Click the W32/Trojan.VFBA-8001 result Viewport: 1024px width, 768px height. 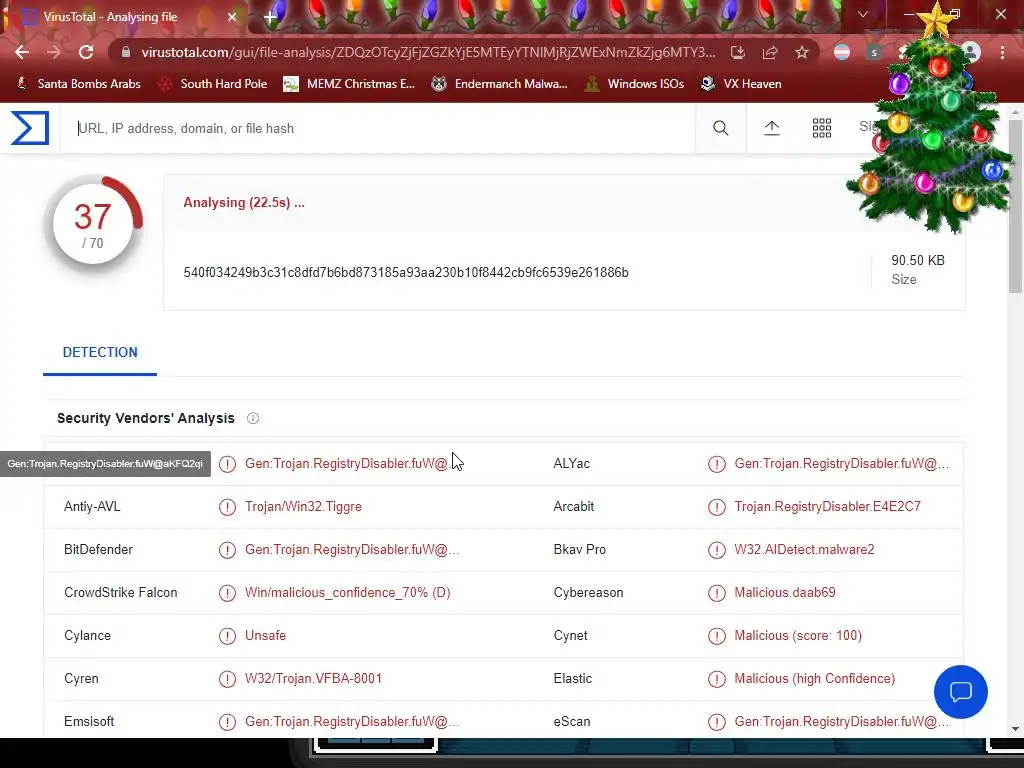[313, 679]
